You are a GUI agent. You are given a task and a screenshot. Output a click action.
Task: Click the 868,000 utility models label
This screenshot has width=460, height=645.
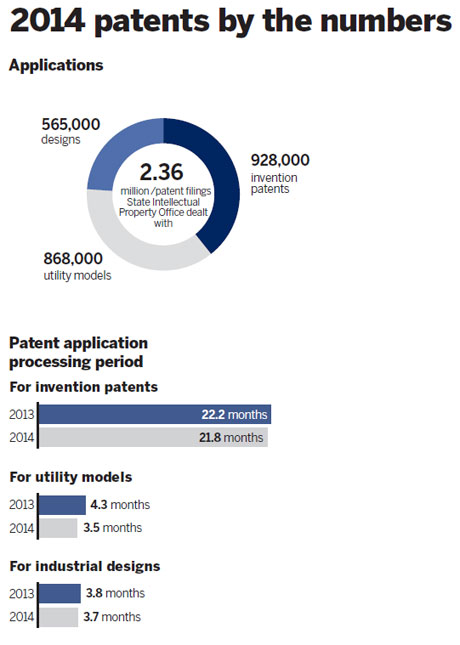coord(77,266)
